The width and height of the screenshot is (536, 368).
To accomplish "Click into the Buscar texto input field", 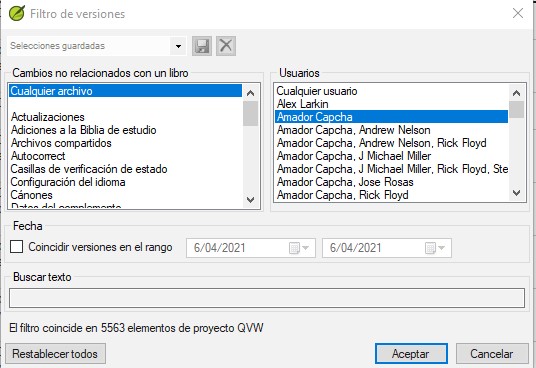I will 267,298.
